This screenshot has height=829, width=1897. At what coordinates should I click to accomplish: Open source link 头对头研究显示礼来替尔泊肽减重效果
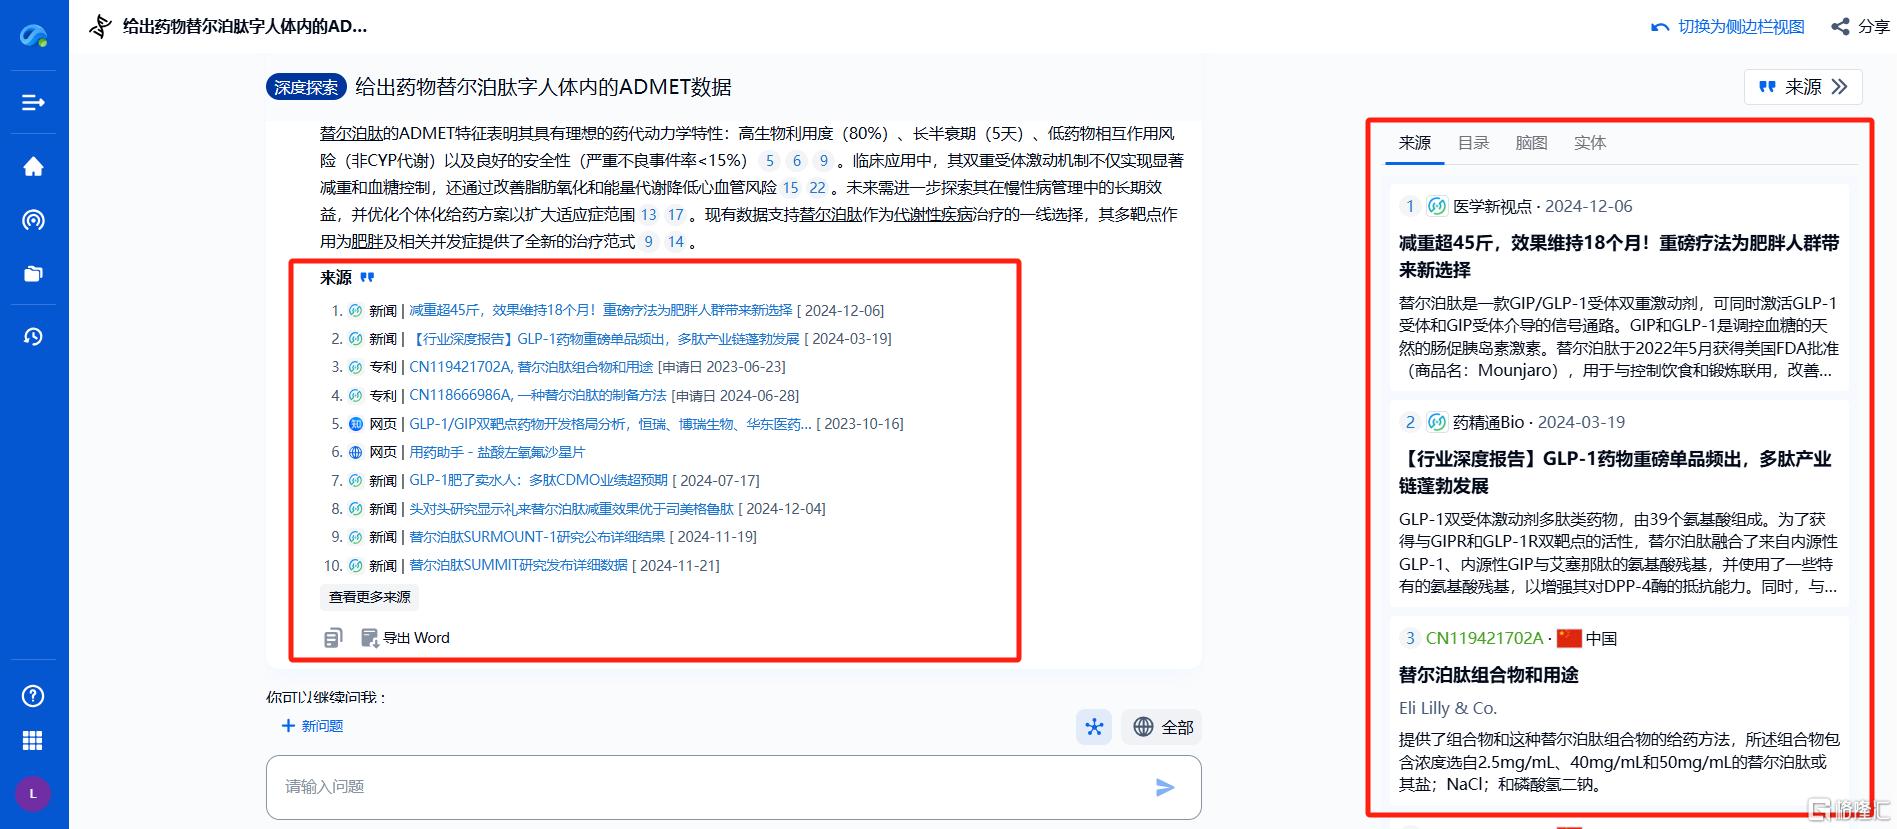coord(571,509)
